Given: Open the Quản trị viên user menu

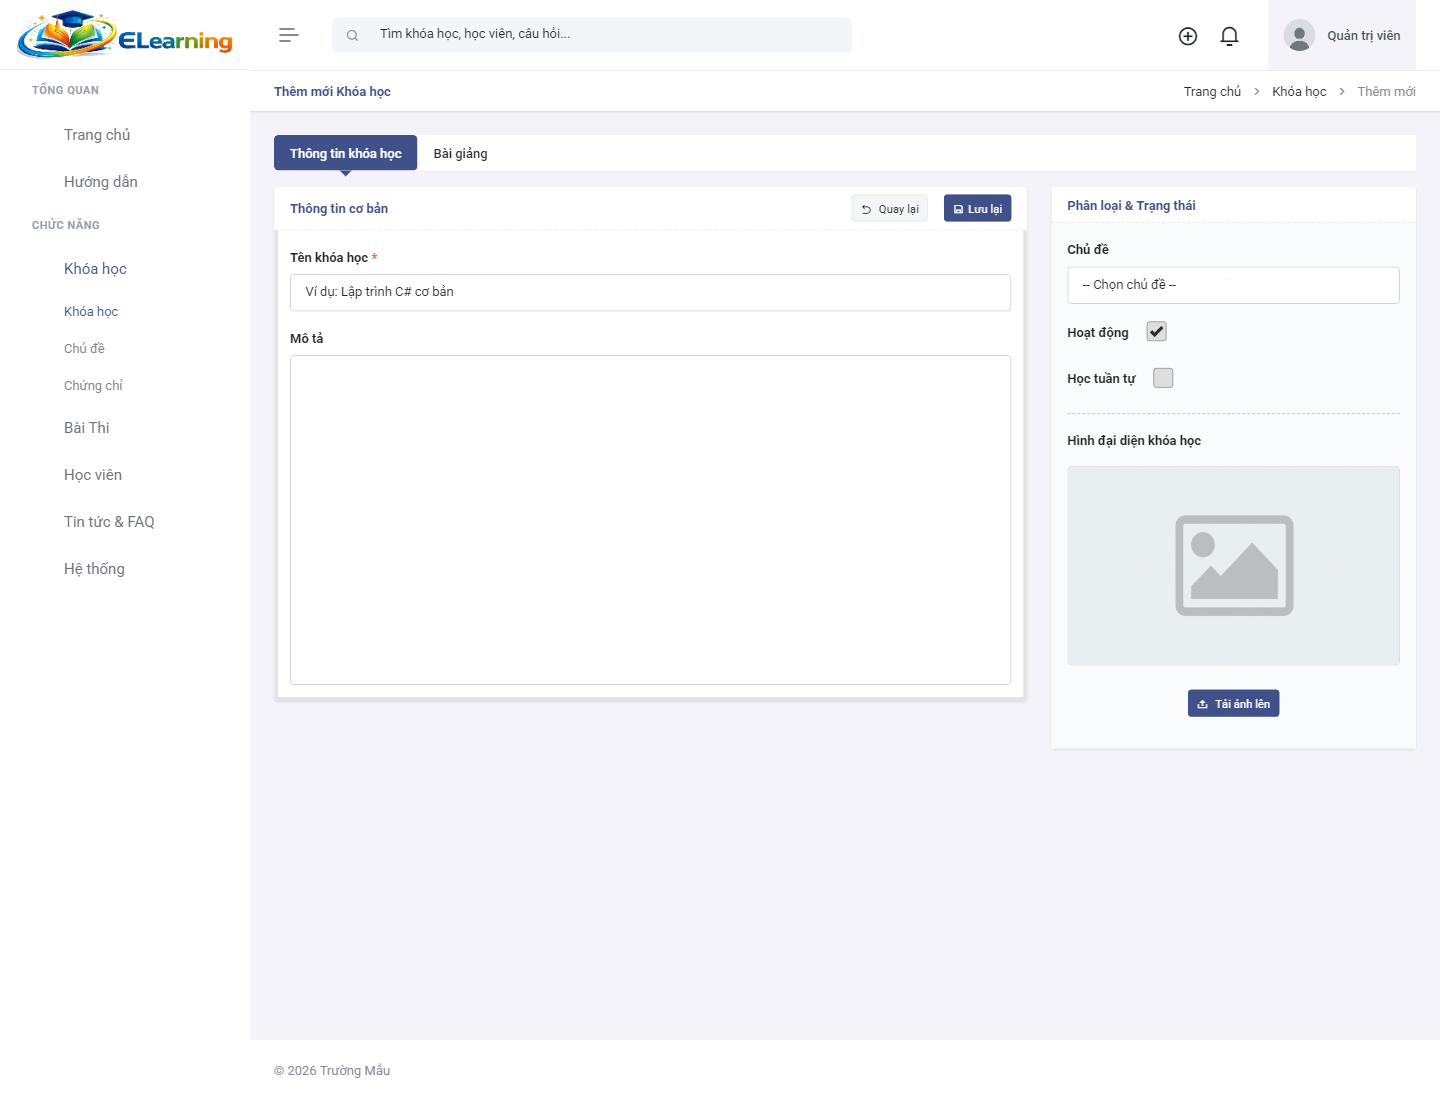Looking at the screenshot, I should (1342, 35).
